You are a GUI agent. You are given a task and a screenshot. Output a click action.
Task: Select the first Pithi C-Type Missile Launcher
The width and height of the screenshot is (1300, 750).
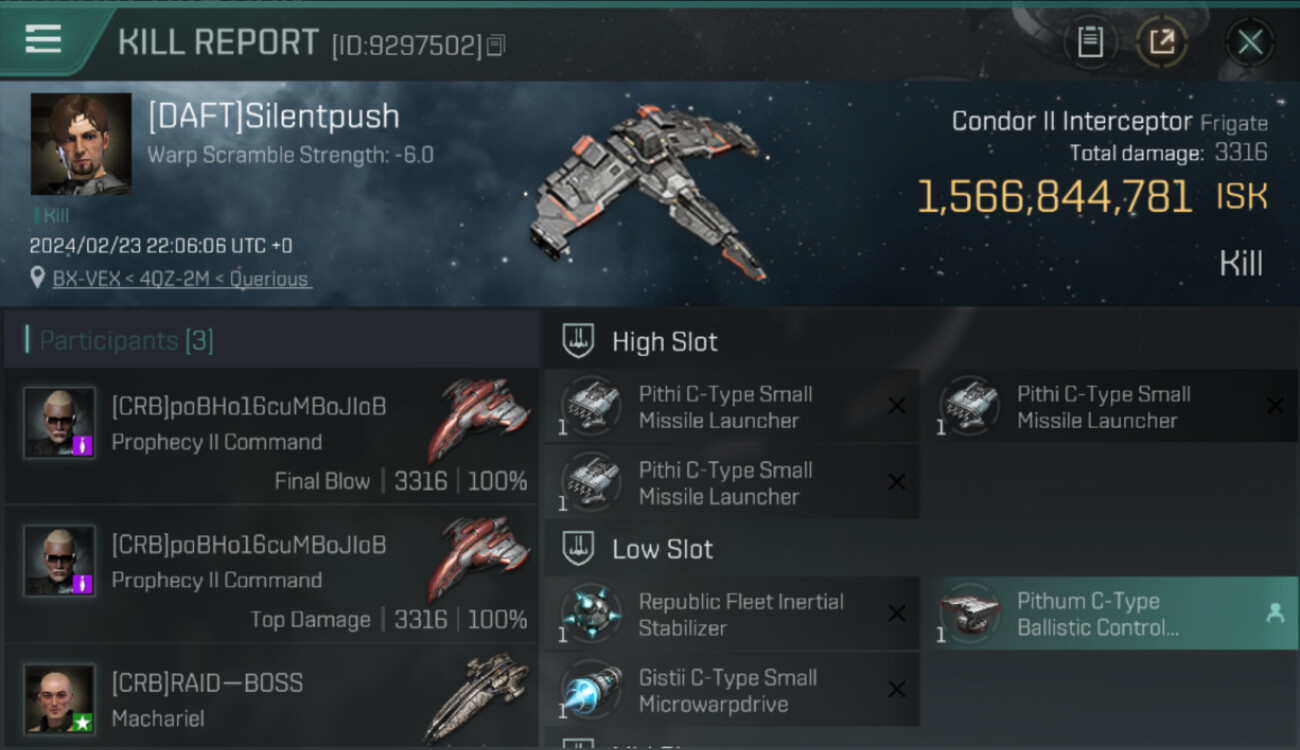tap(732, 406)
